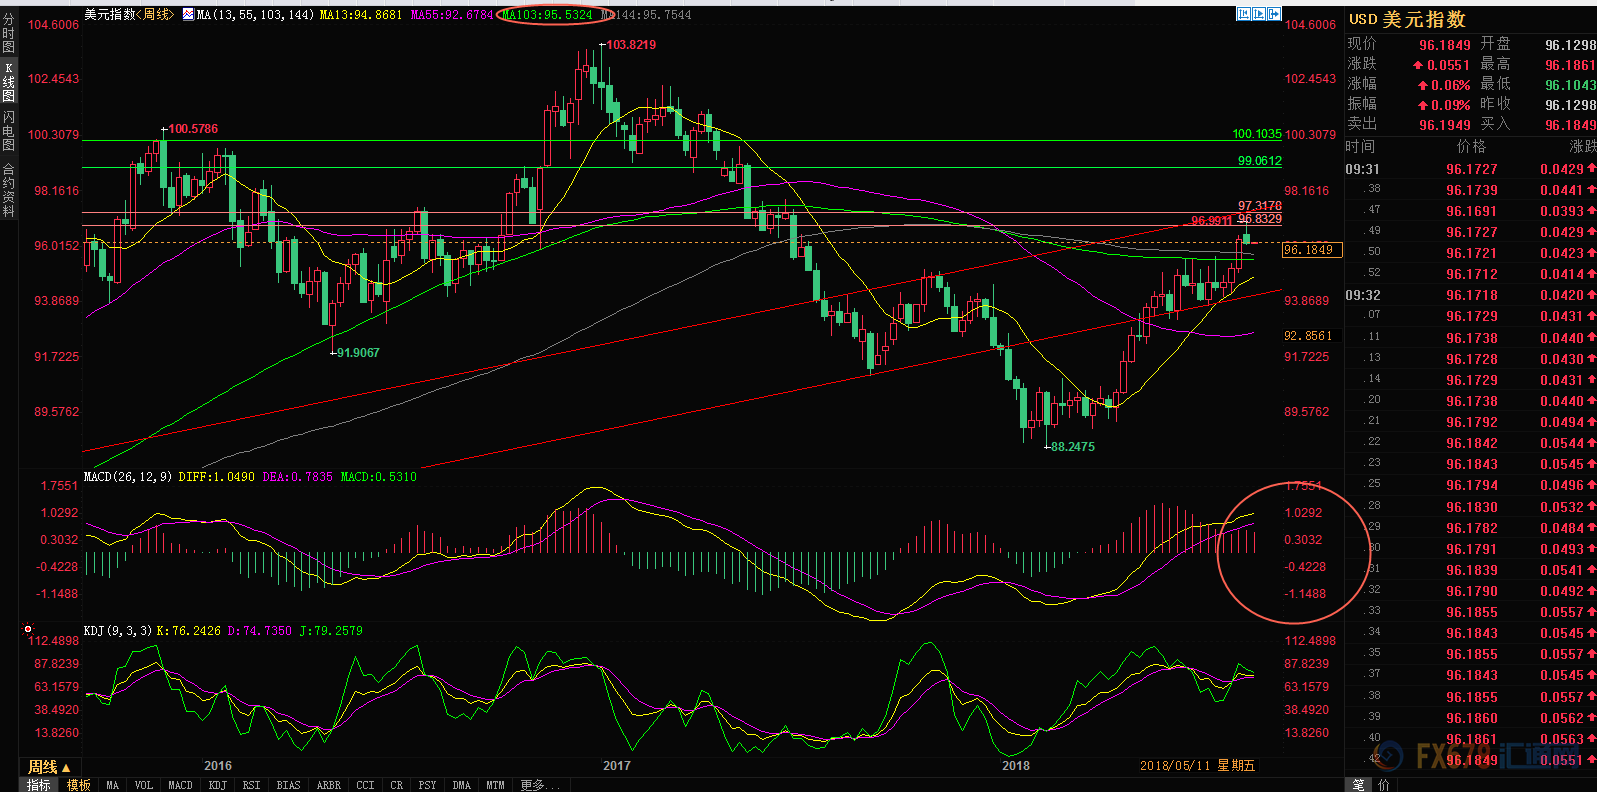This screenshot has height=792, width=1597.
Task: Click the 2017 year marker on time axis
Action: [617, 765]
